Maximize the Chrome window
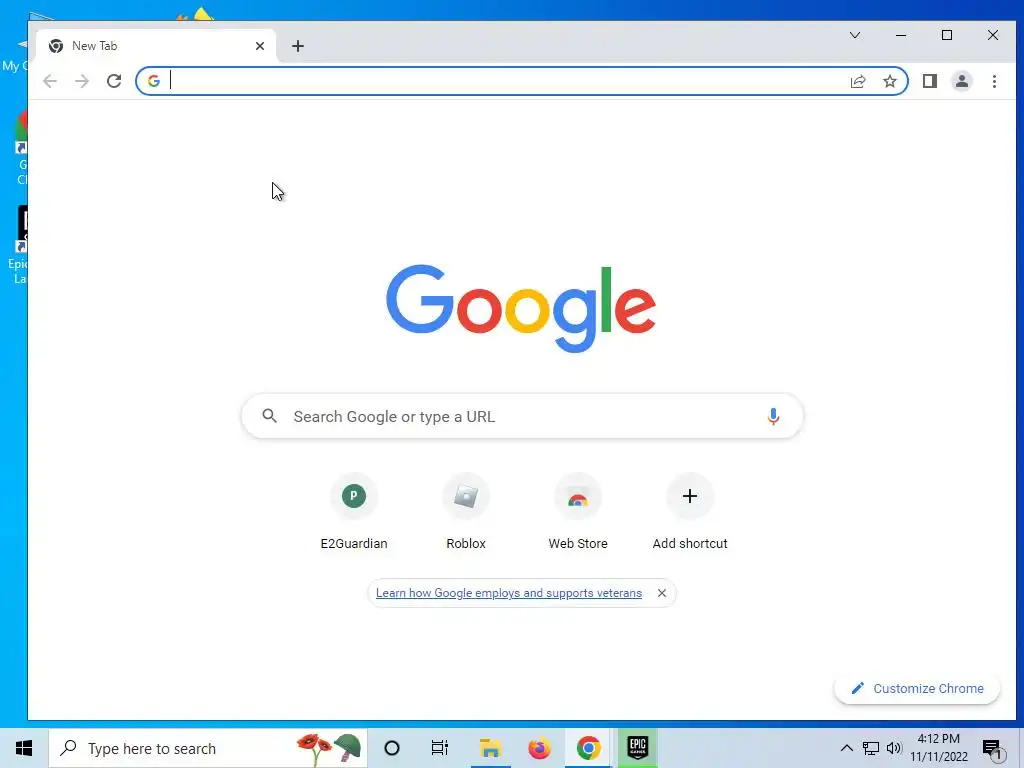This screenshot has height=768, width=1024. [x=947, y=35]
